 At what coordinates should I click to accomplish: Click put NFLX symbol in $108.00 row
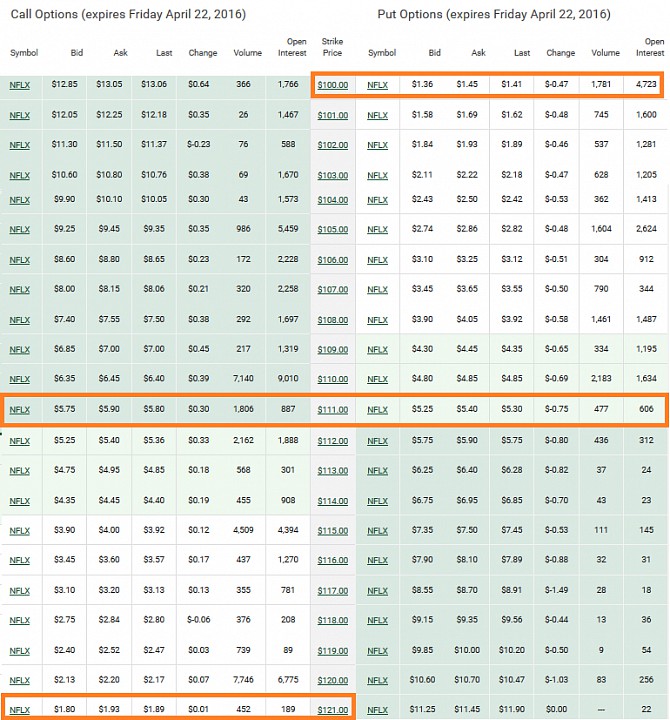377,320
